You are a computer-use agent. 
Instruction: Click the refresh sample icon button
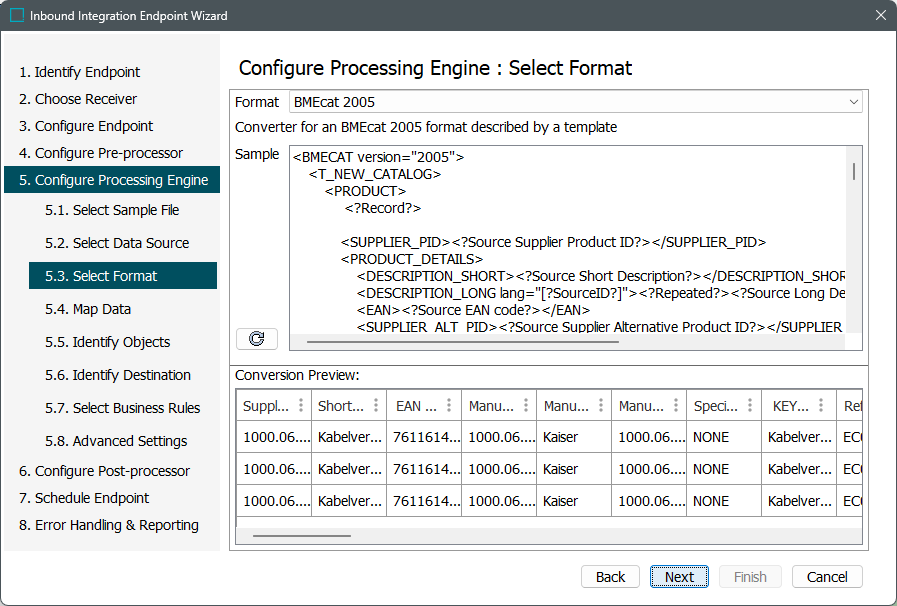pos(256,339)
